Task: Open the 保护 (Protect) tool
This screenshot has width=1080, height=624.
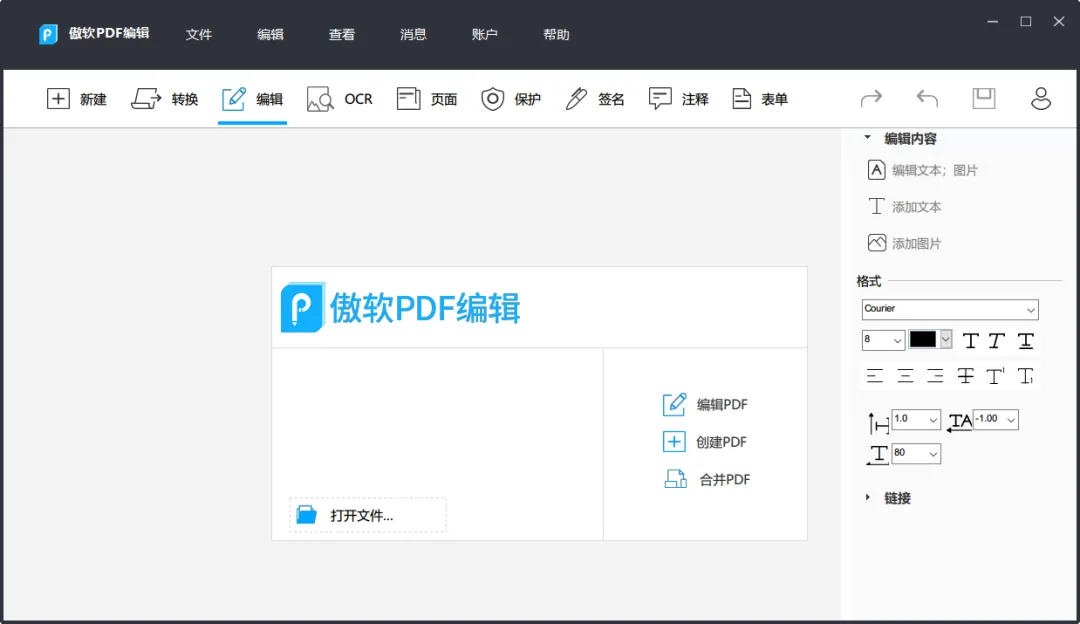Action: [x=510, y=99]
